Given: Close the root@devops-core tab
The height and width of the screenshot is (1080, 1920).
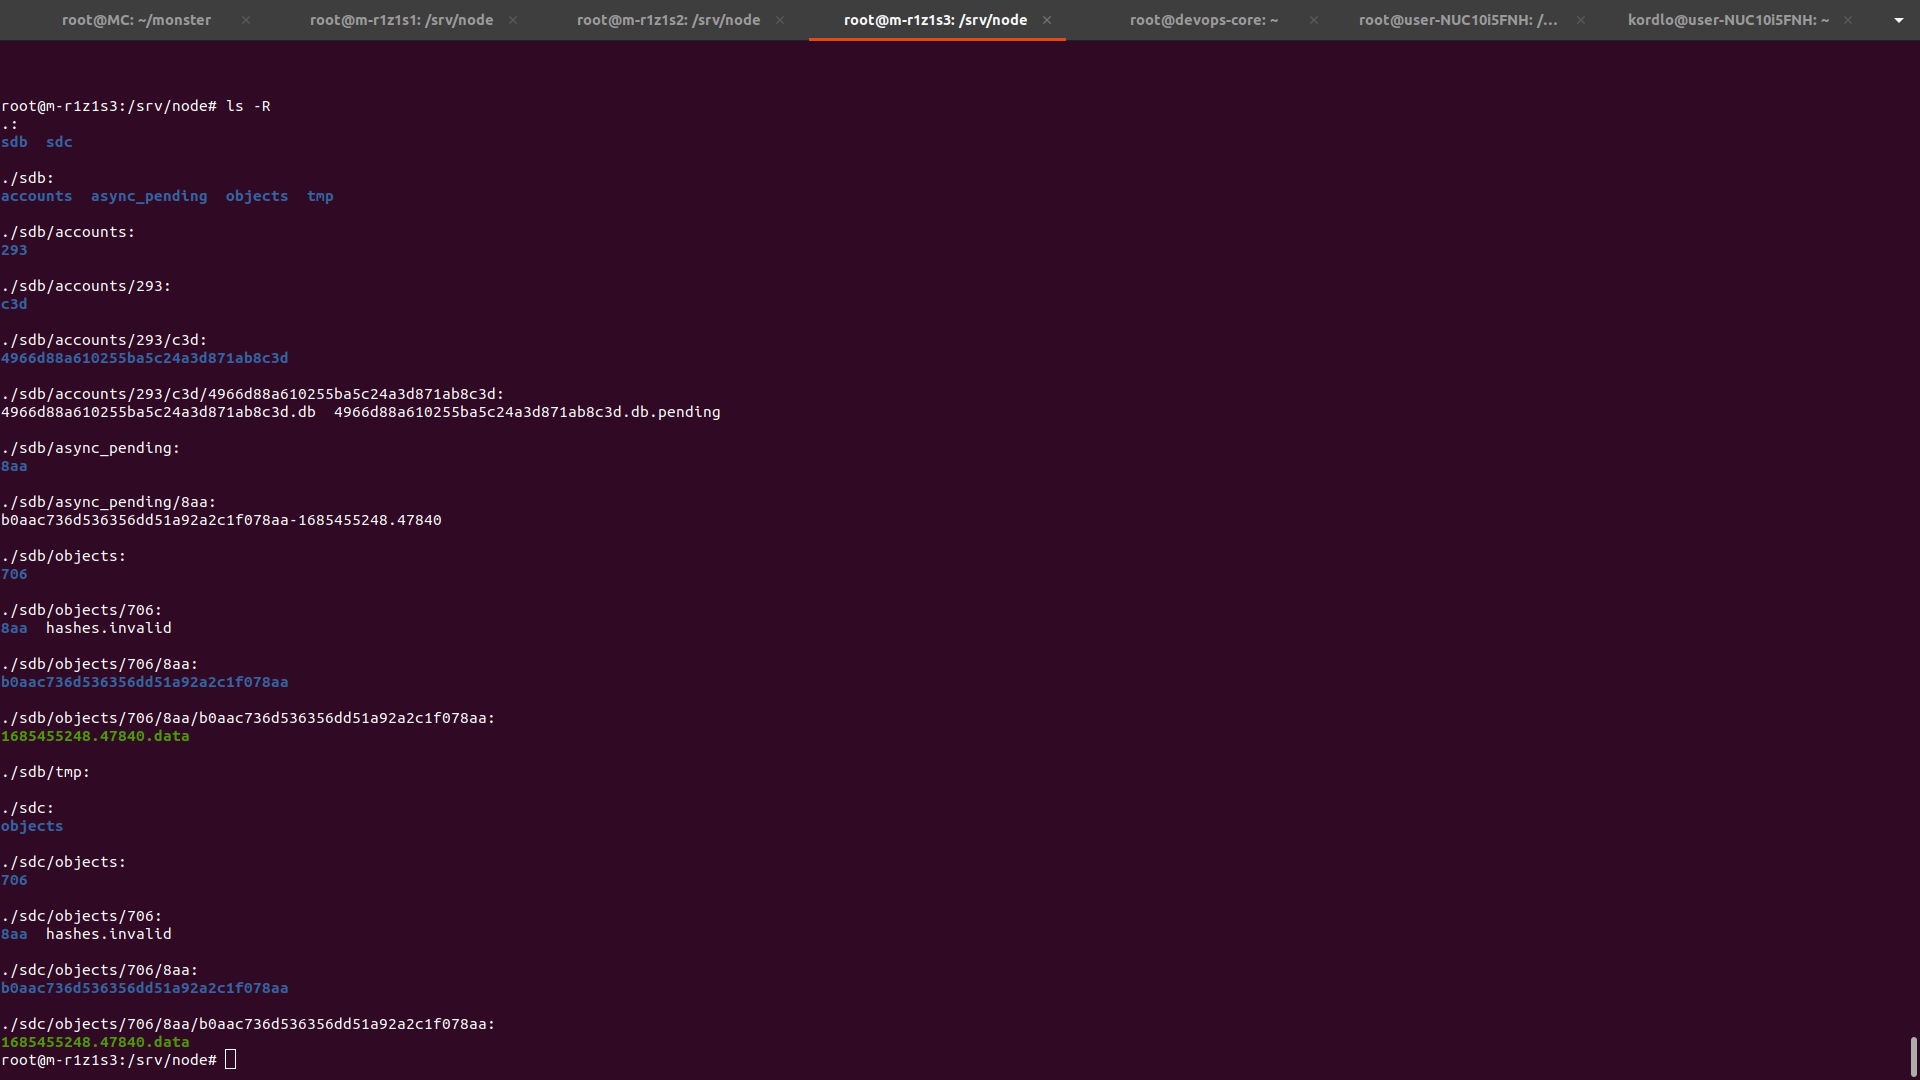Looking at the screenshot, I should [1314, 20].
